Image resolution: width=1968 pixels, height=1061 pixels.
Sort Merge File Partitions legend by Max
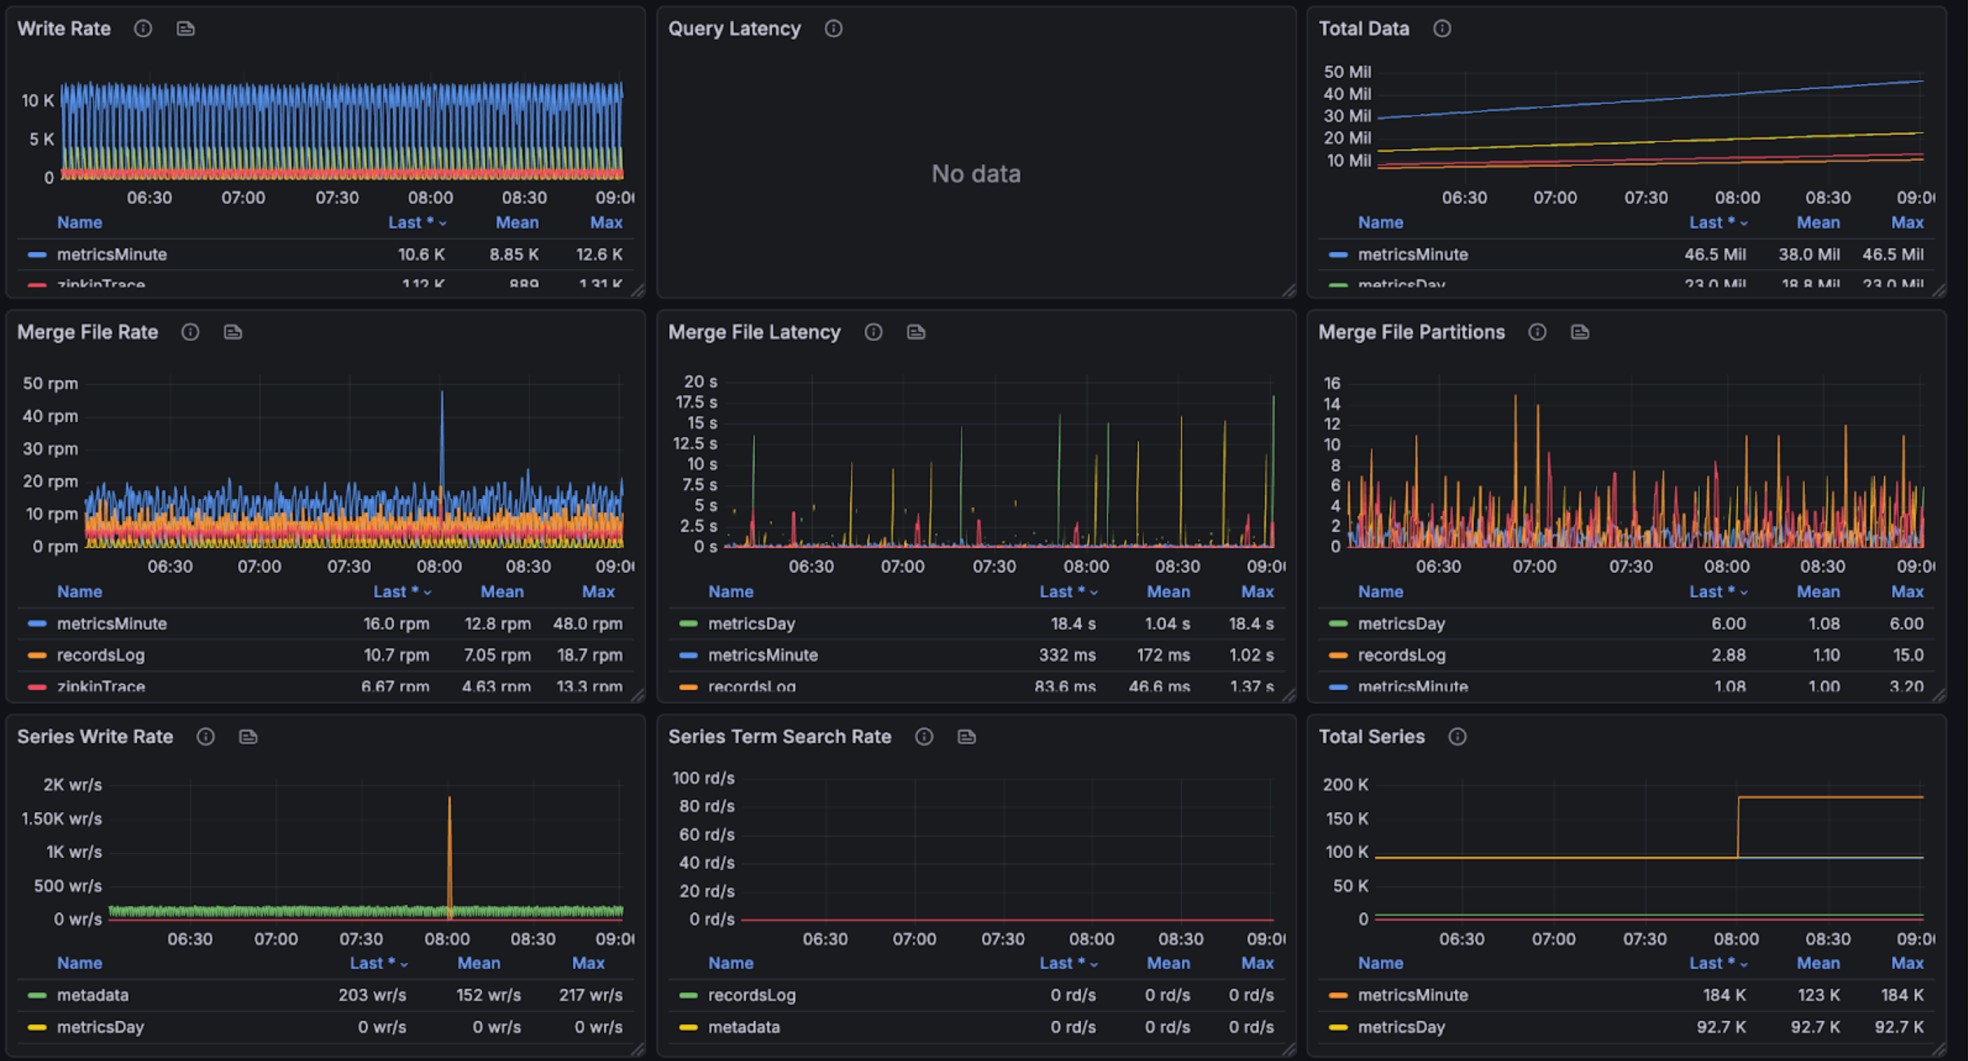1906,592
